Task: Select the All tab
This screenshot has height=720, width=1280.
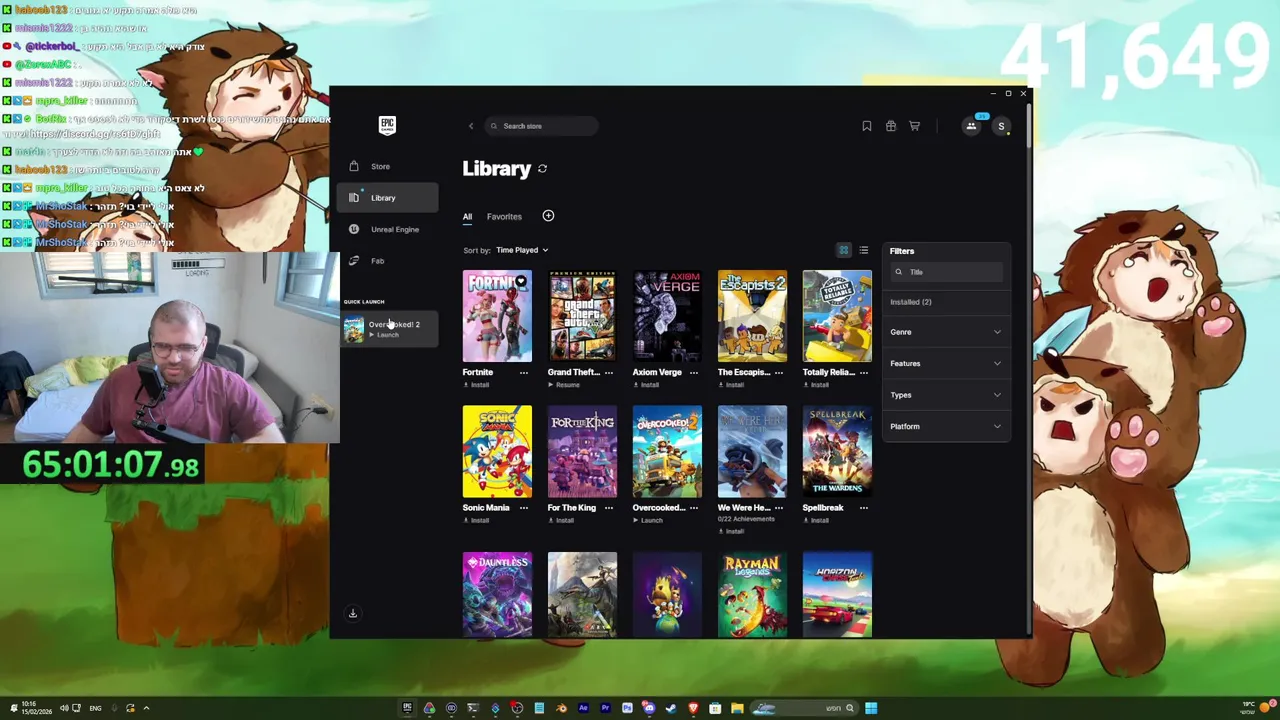Action: coord(467,216)
